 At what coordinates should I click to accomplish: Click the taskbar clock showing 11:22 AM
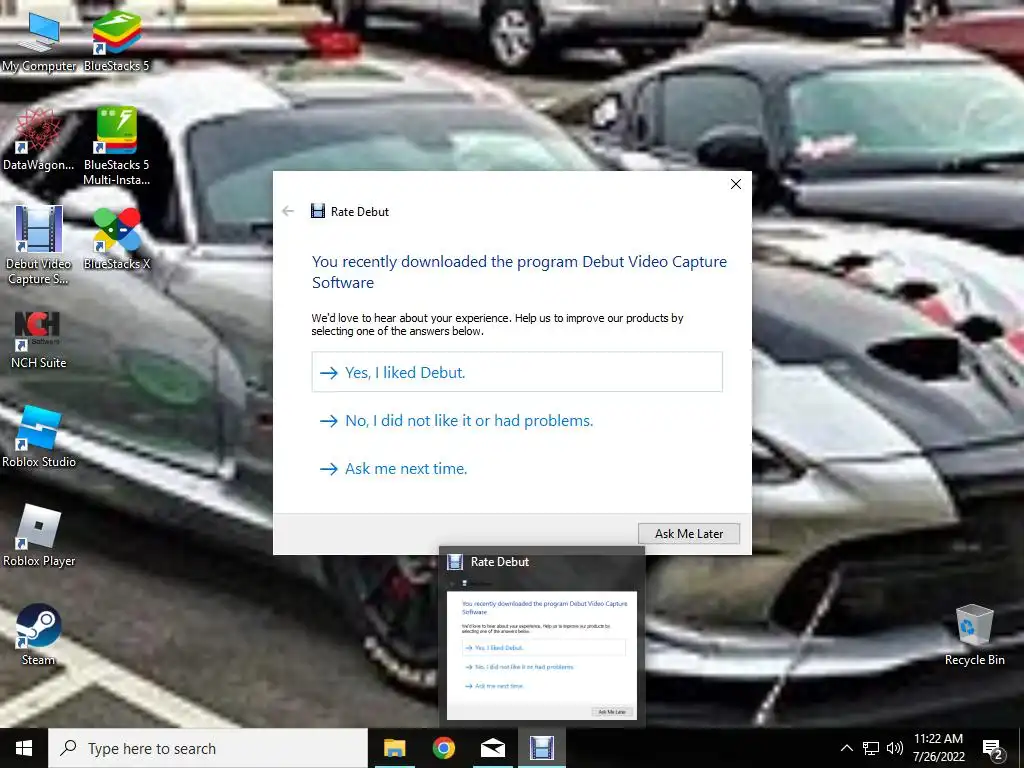coord(938,748)
